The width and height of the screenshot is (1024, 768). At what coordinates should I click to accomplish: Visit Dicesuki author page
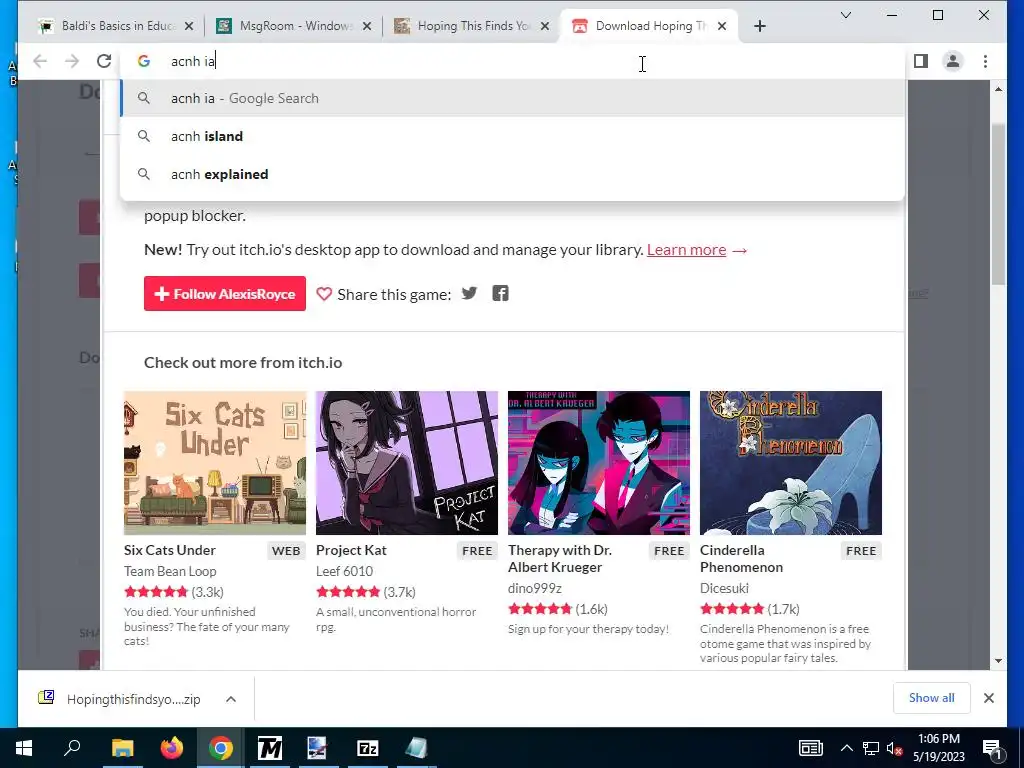pyautogui.click(x=724, y=588)
